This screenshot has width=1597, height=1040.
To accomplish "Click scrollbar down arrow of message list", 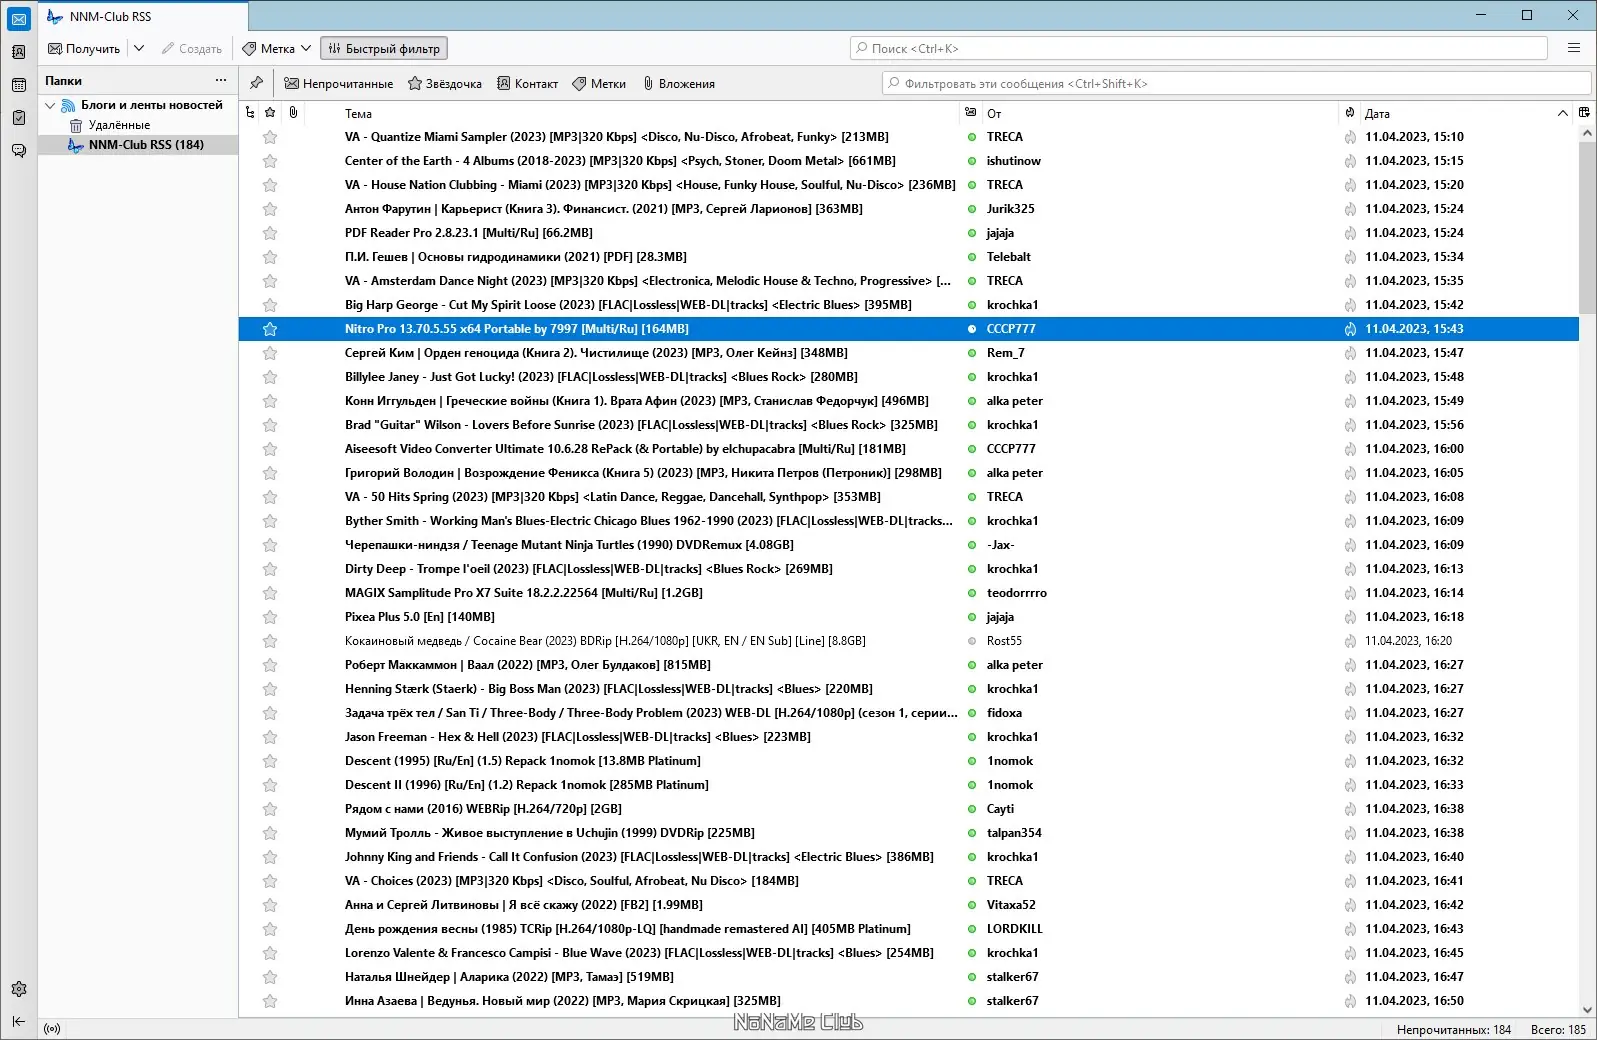I will [x=1587, y=1010].
